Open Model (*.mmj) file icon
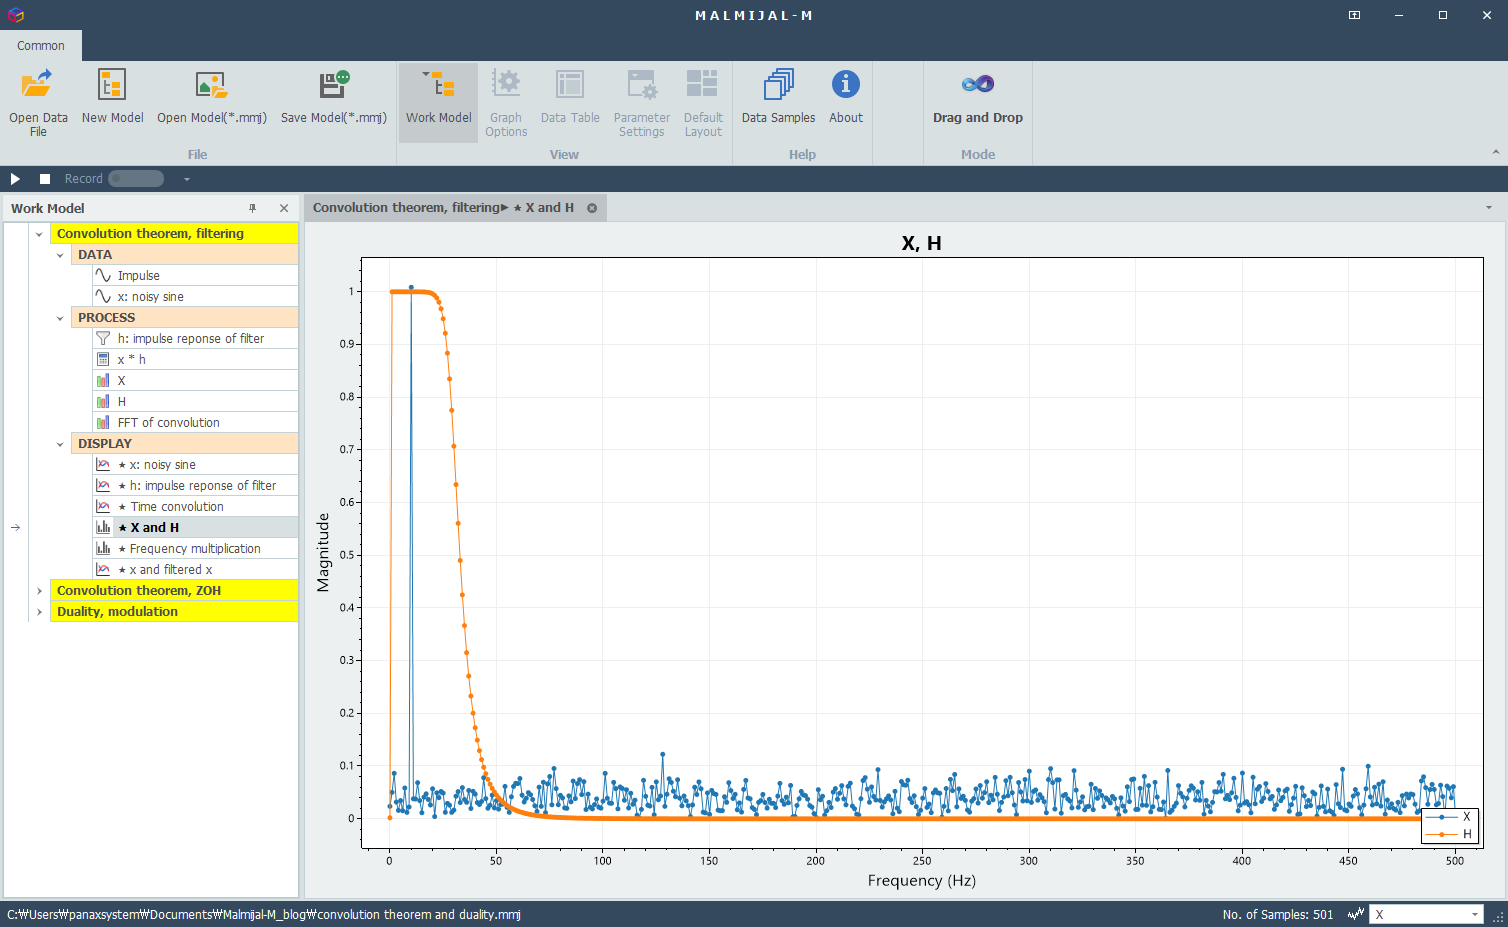The image size is (1508, 927). coord(212,84)
